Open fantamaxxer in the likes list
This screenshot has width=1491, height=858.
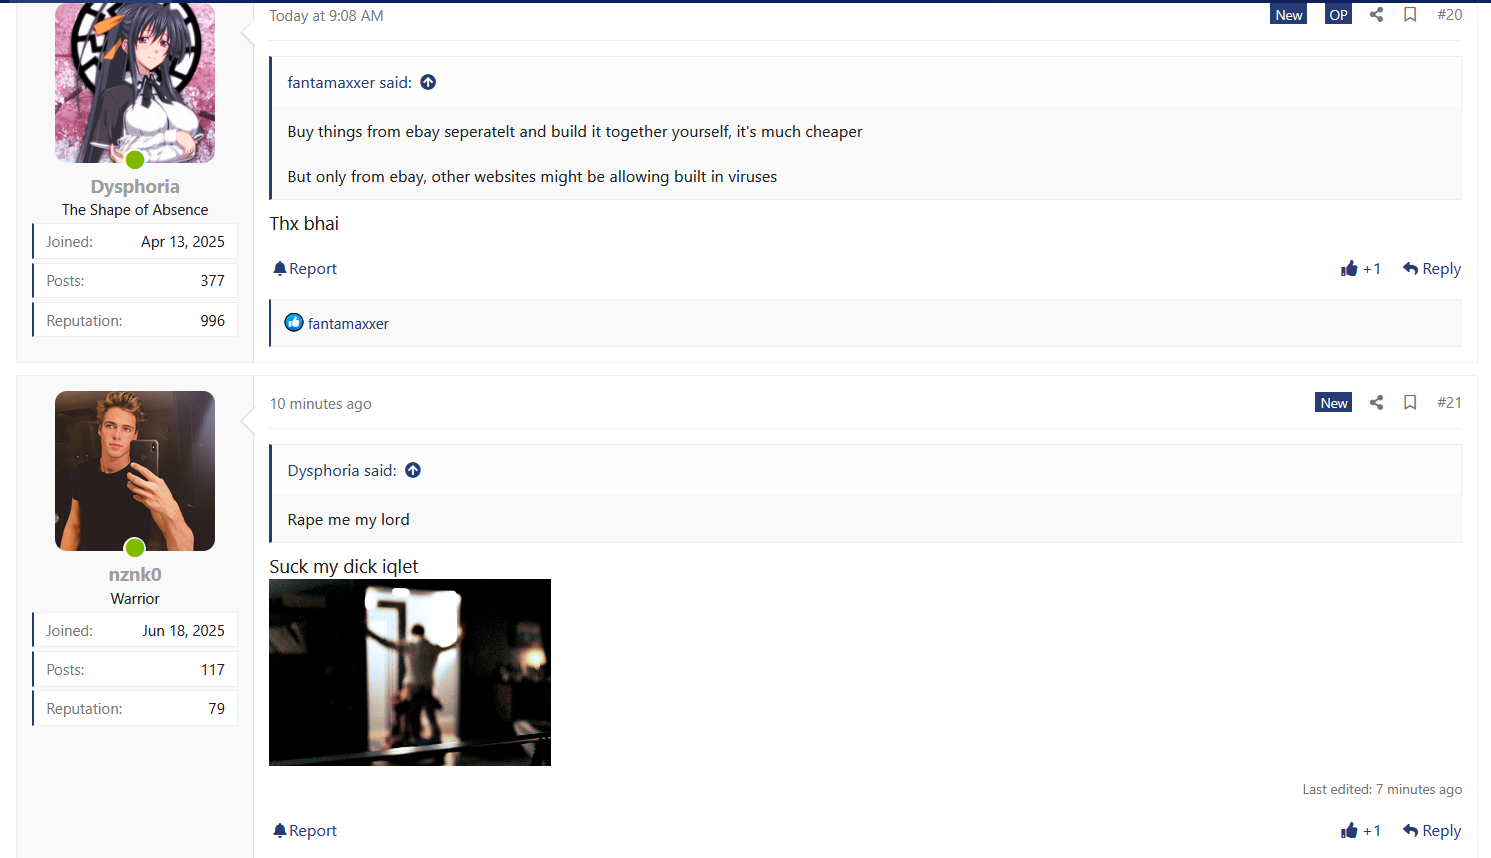pyautogui.click(x=348, y=324)
